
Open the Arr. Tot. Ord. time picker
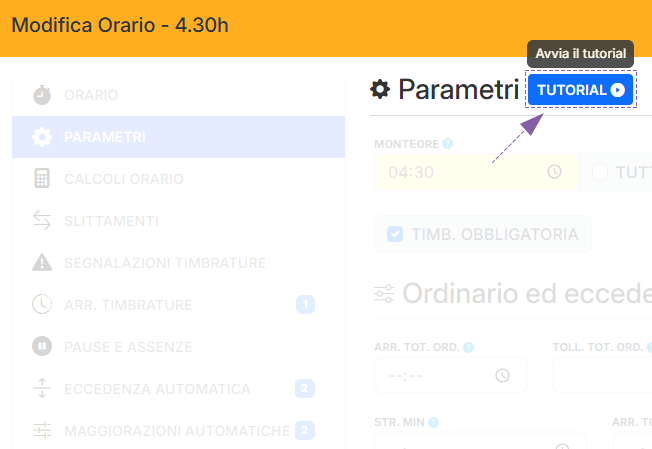(x=502, y=376)
